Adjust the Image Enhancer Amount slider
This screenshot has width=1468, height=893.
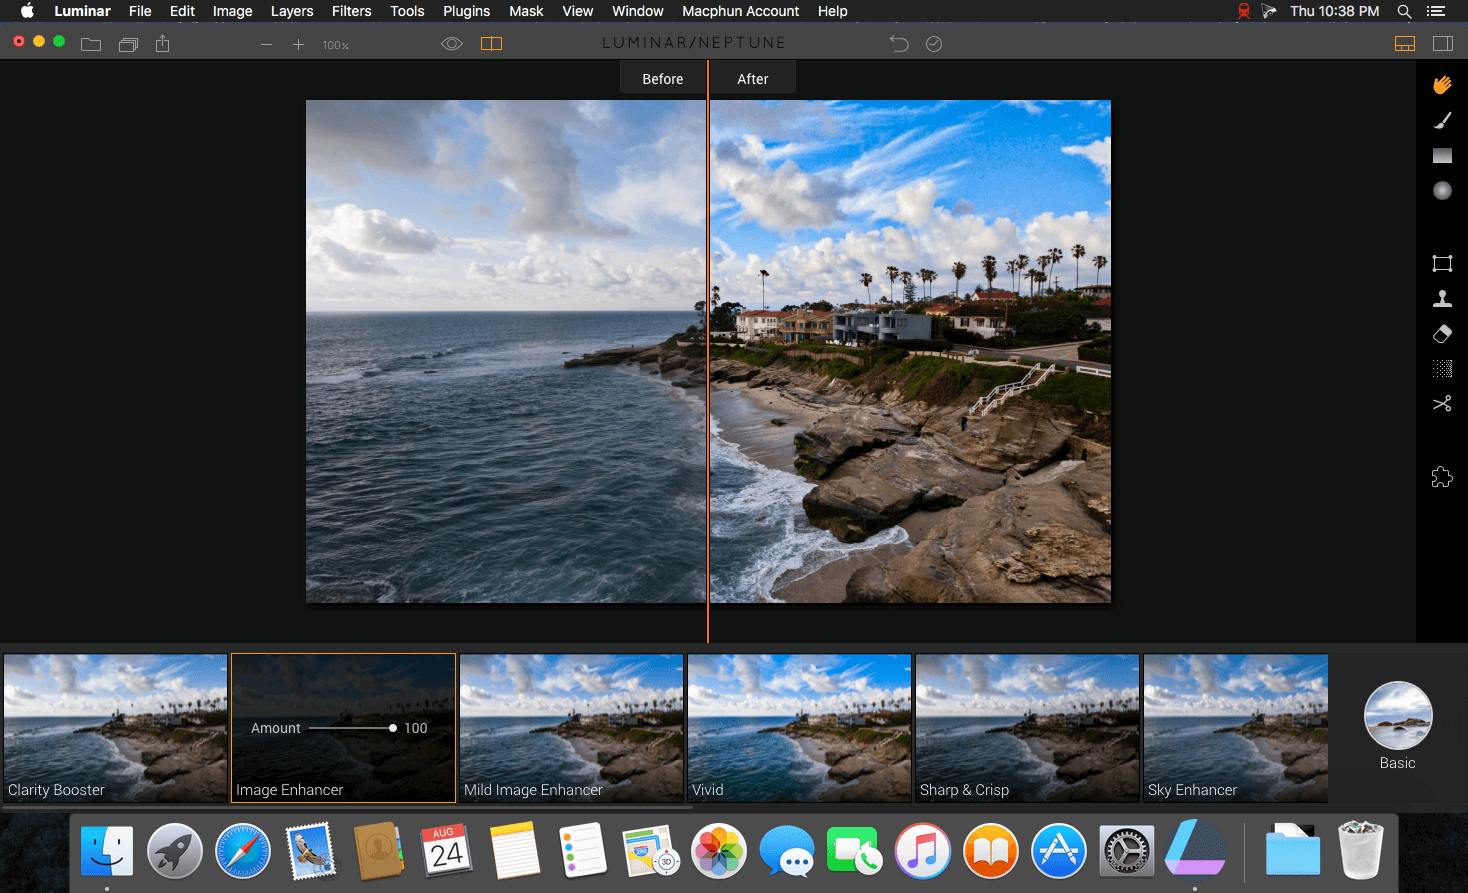pyautogui.click(x=351, y=728)
